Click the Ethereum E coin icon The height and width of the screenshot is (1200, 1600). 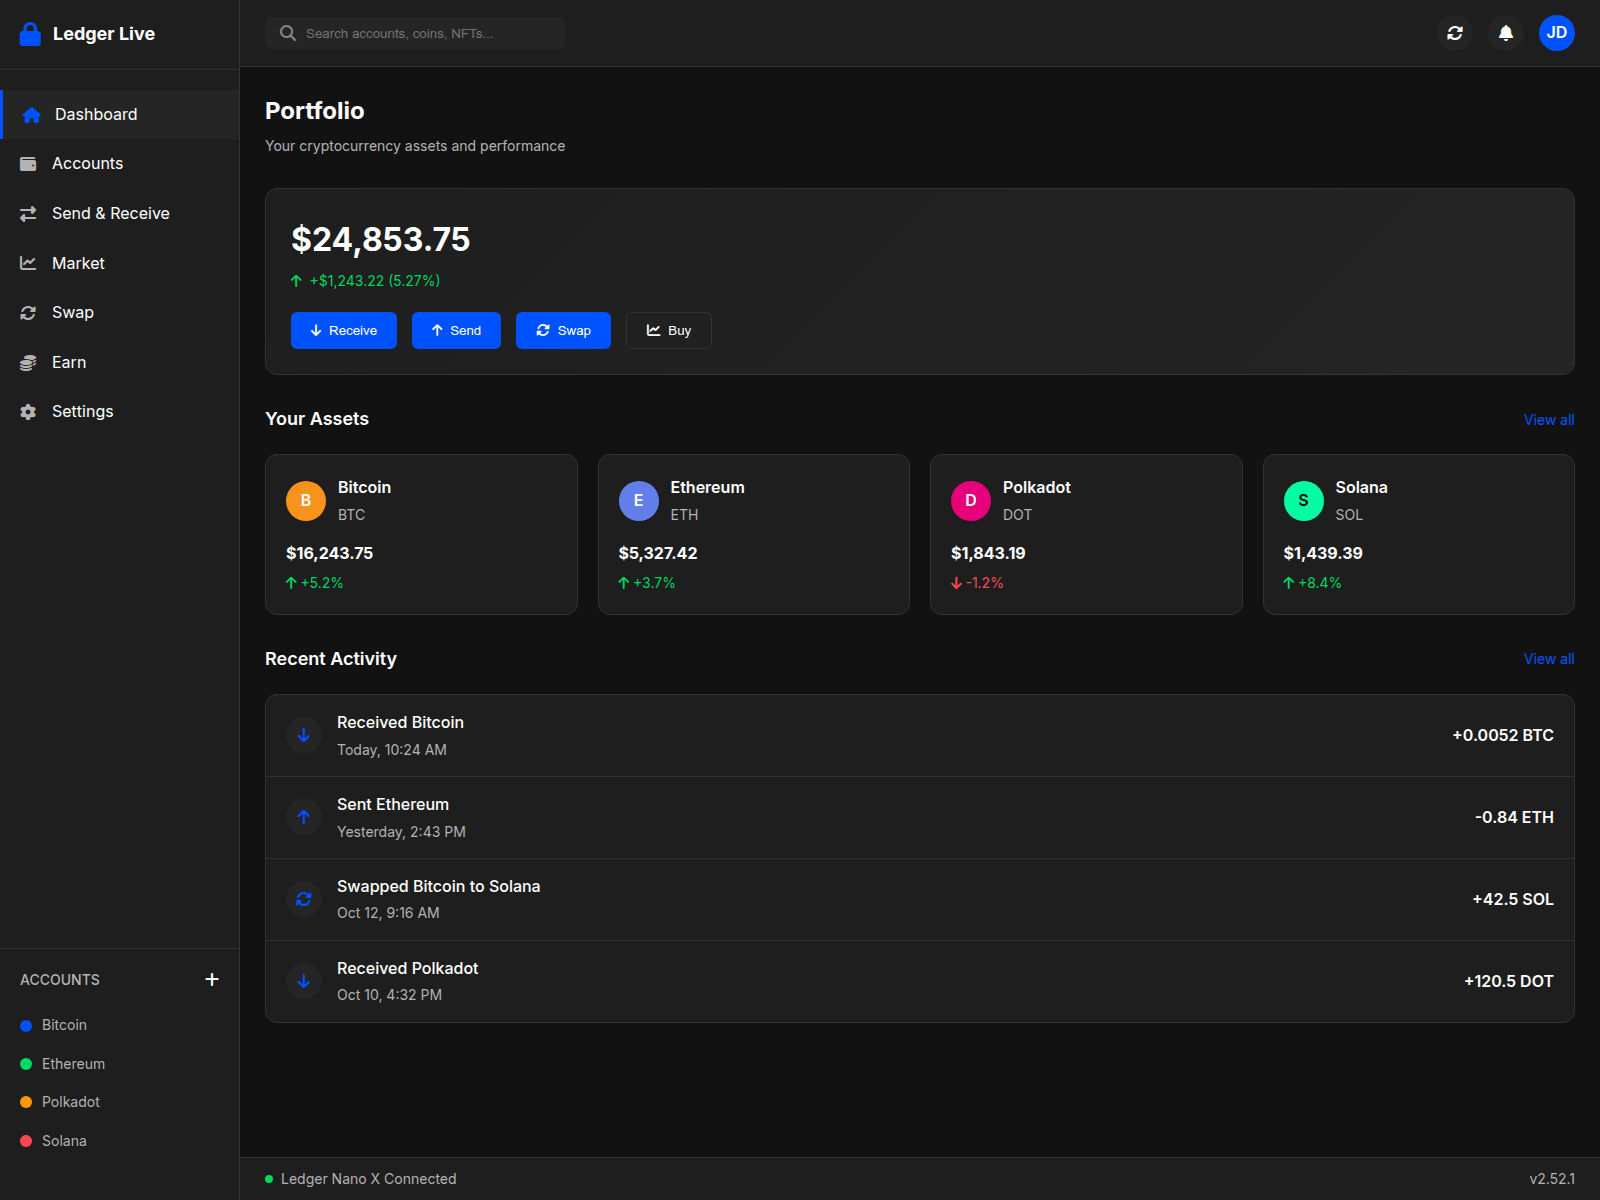click(x=639, y=501)
